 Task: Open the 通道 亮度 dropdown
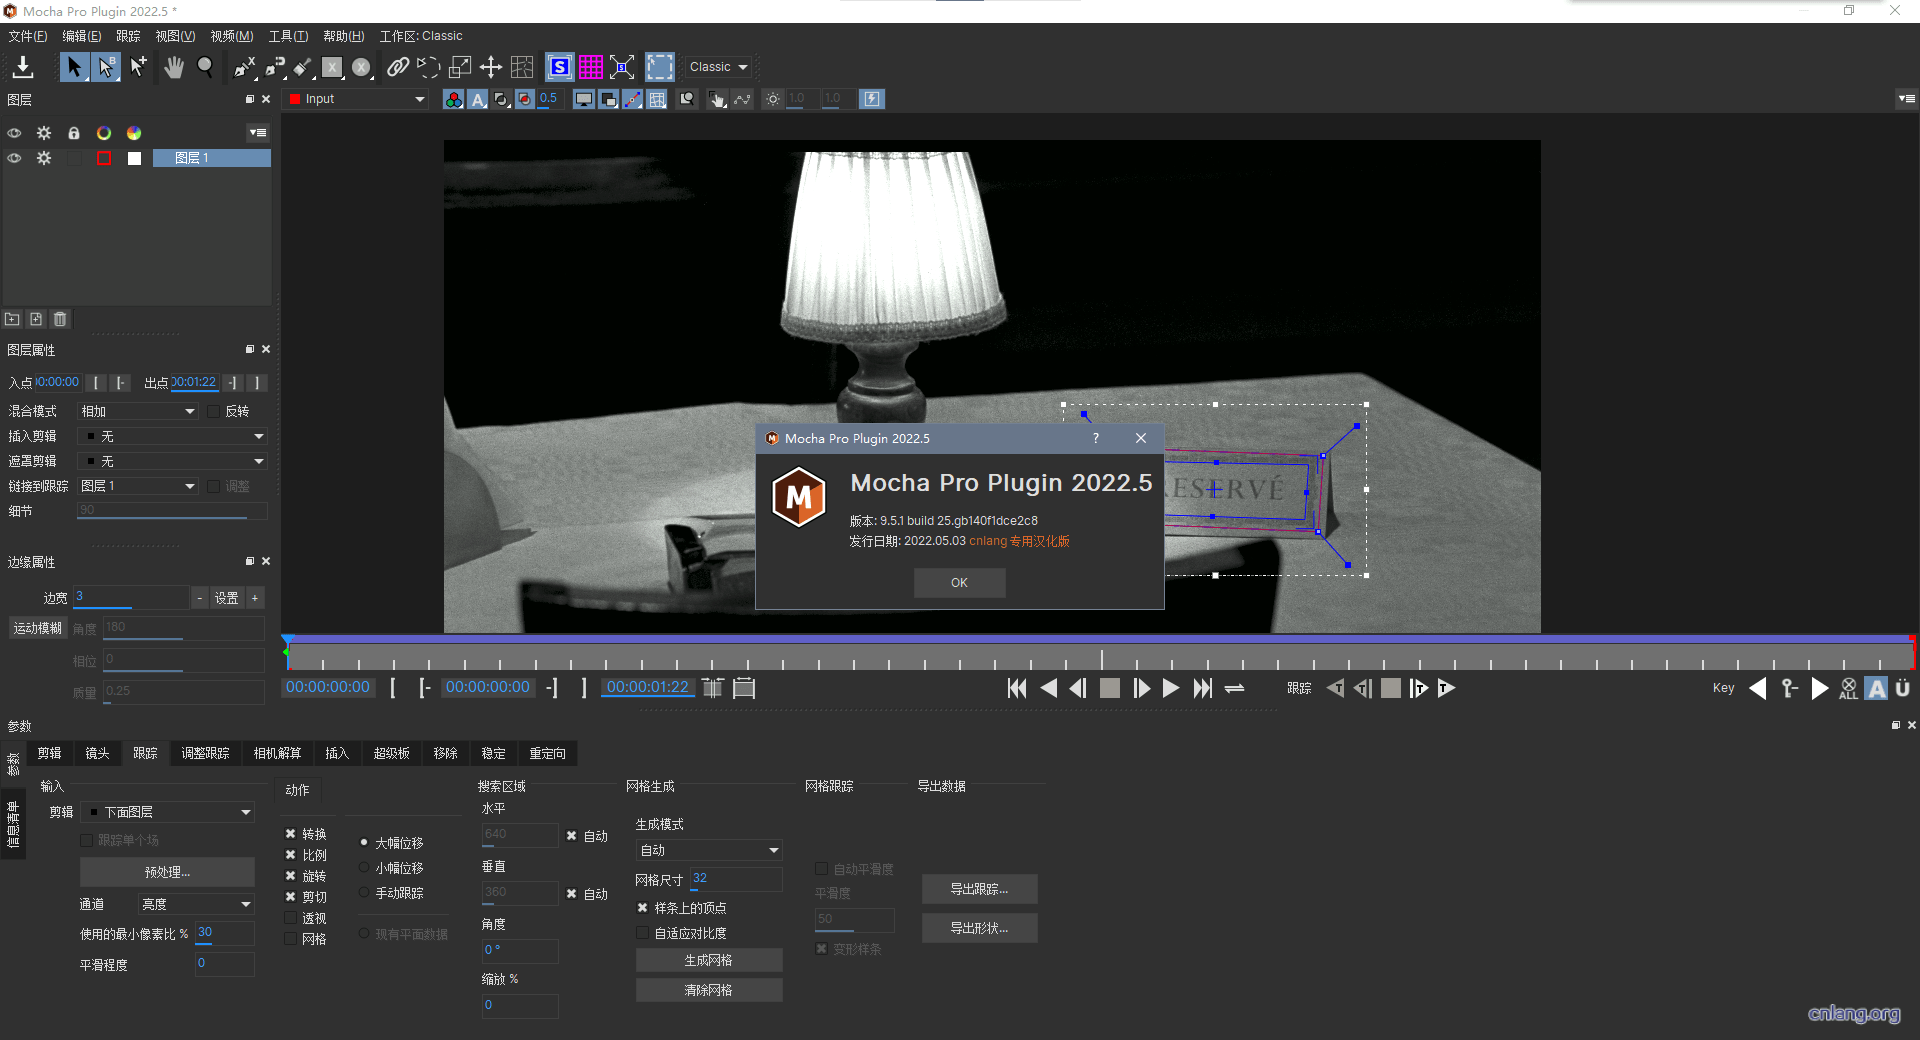pyautogui.click(x=196, y=904)
